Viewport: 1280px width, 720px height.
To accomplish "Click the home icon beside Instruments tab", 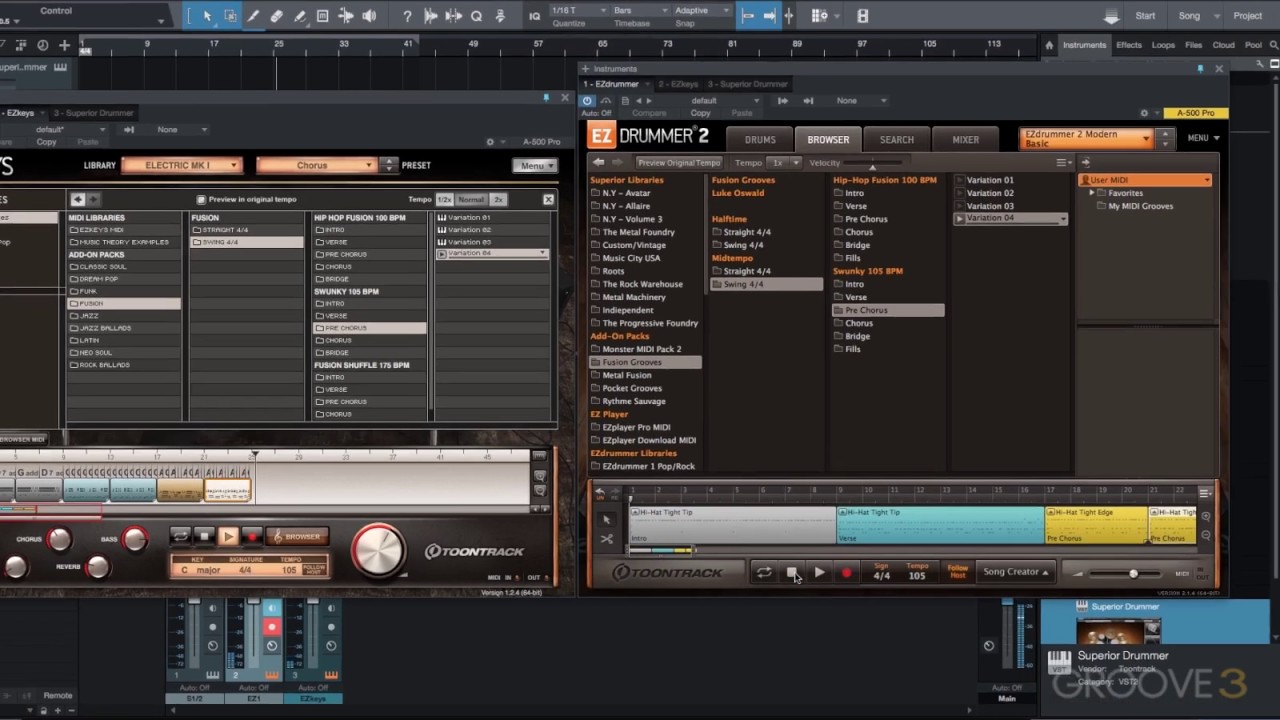I will (1049, 45).
